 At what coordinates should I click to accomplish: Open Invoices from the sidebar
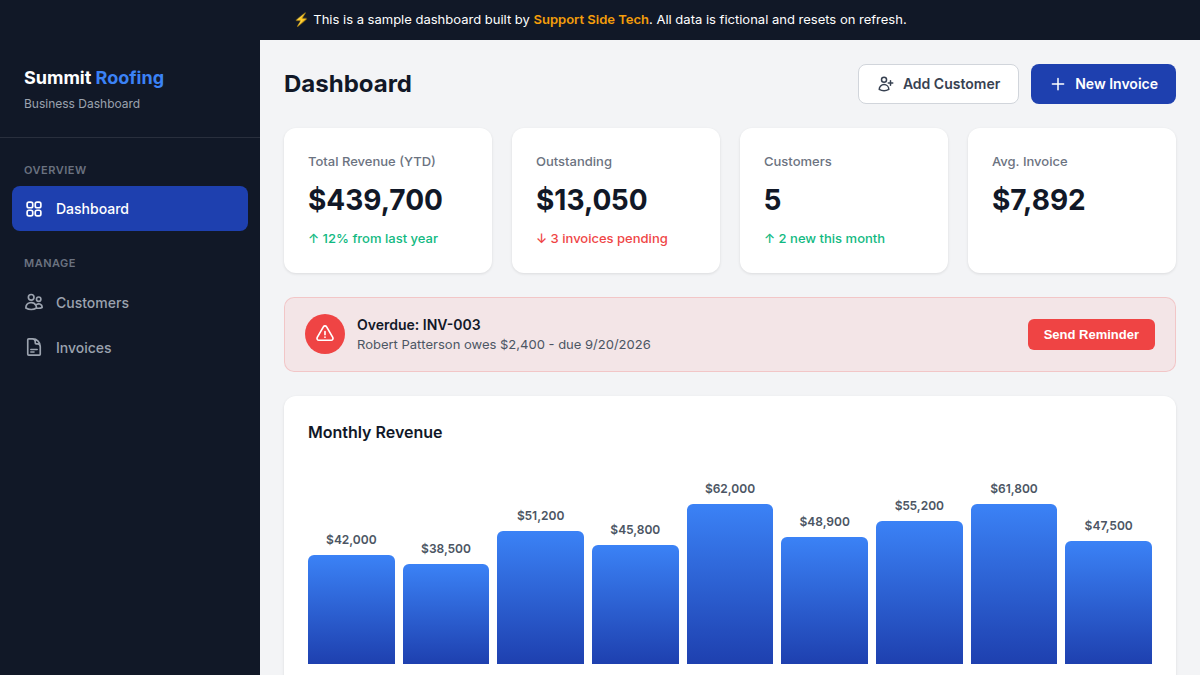coord(130,348)
